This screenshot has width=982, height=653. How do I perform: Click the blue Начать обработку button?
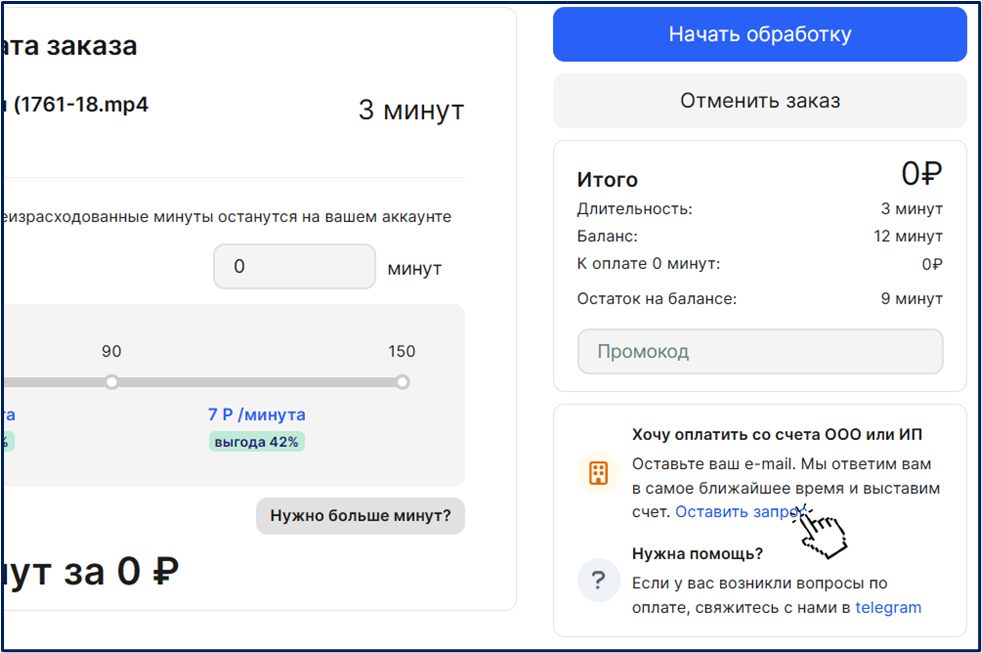coord(760,34)
